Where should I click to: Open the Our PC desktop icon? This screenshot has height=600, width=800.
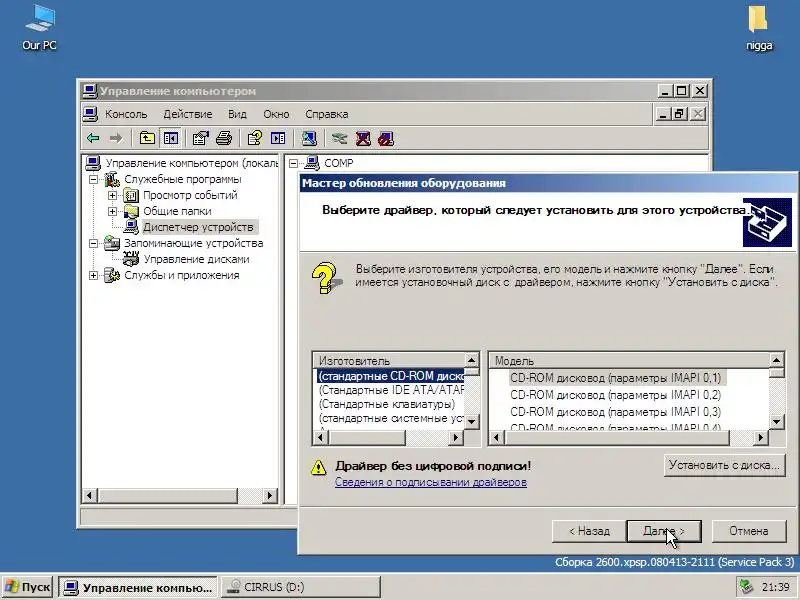coord(39,28)
